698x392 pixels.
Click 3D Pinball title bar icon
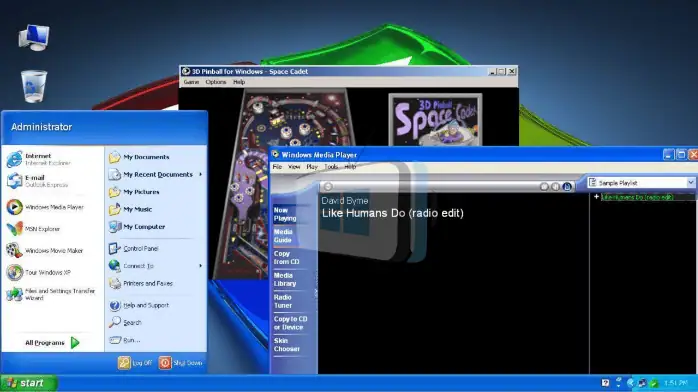pos(186,71)
